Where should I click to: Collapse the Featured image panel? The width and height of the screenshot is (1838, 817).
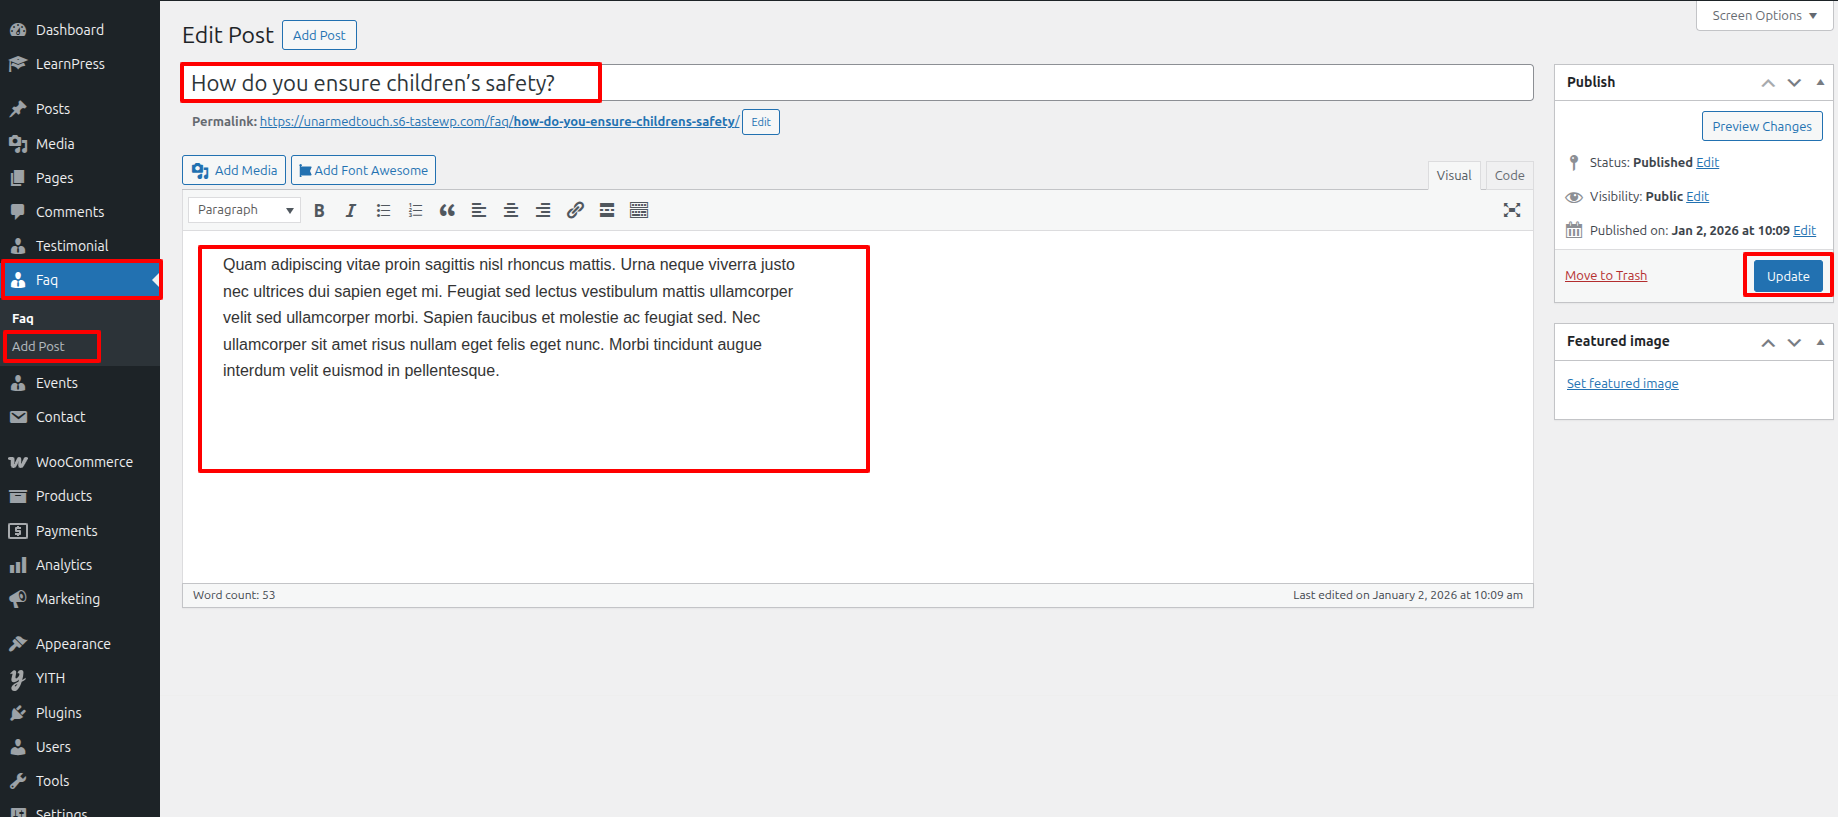coord(1820,342)
